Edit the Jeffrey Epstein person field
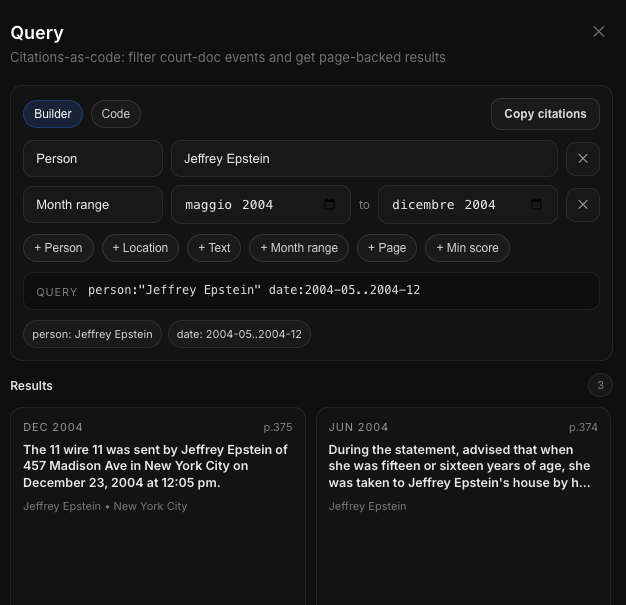The image size is (626, 605). coord(364,159)
